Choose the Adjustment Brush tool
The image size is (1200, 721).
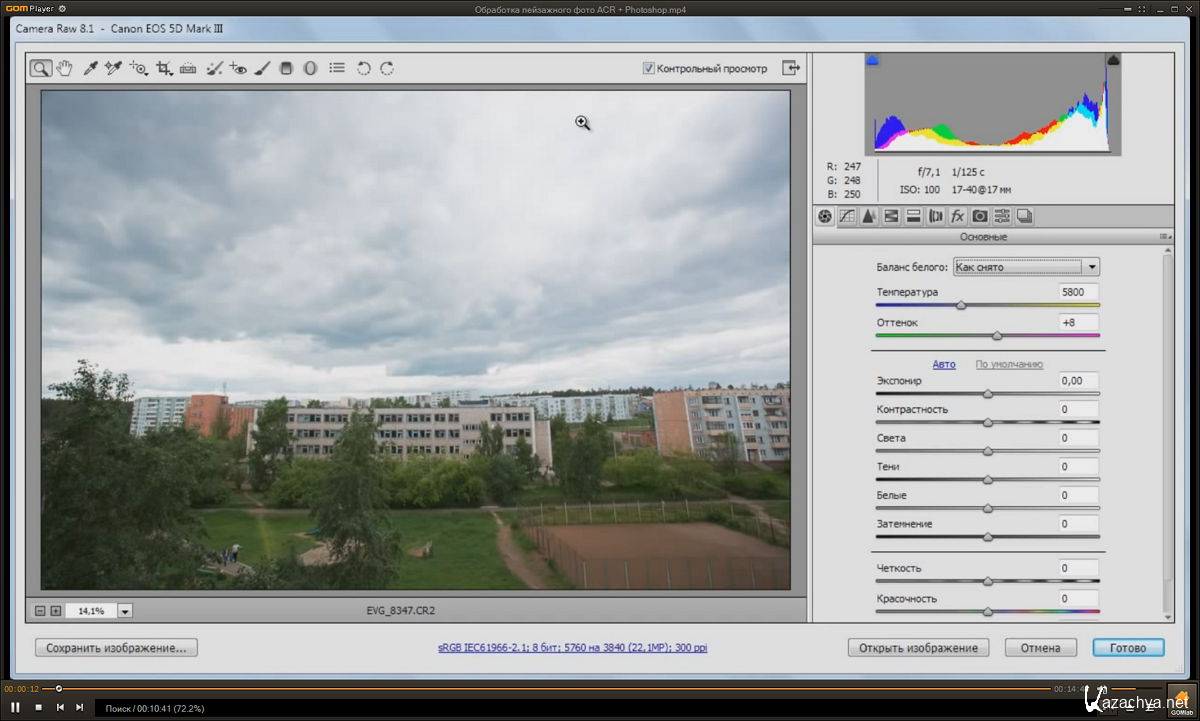[x=262, y=69]
